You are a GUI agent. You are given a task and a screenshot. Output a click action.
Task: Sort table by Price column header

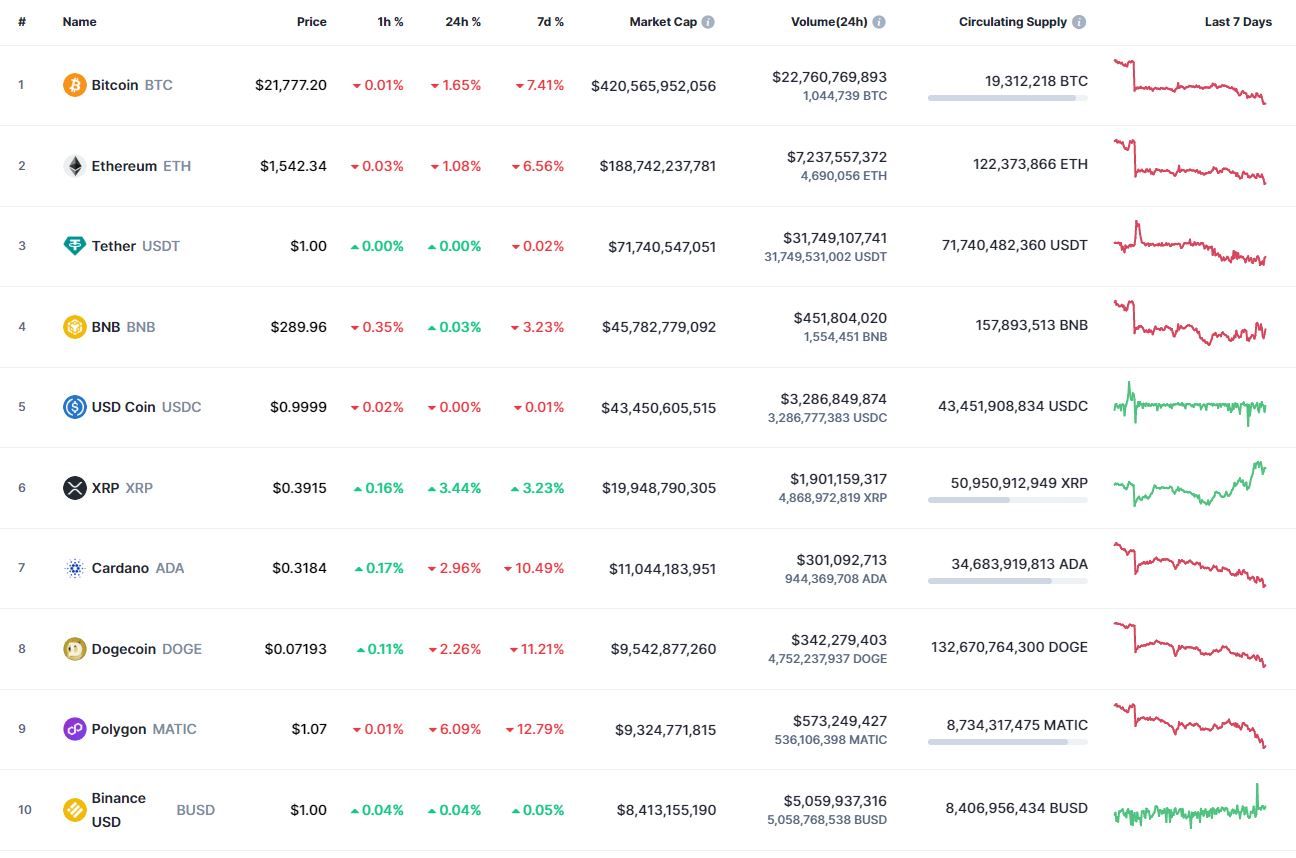[x=312, y=22]
